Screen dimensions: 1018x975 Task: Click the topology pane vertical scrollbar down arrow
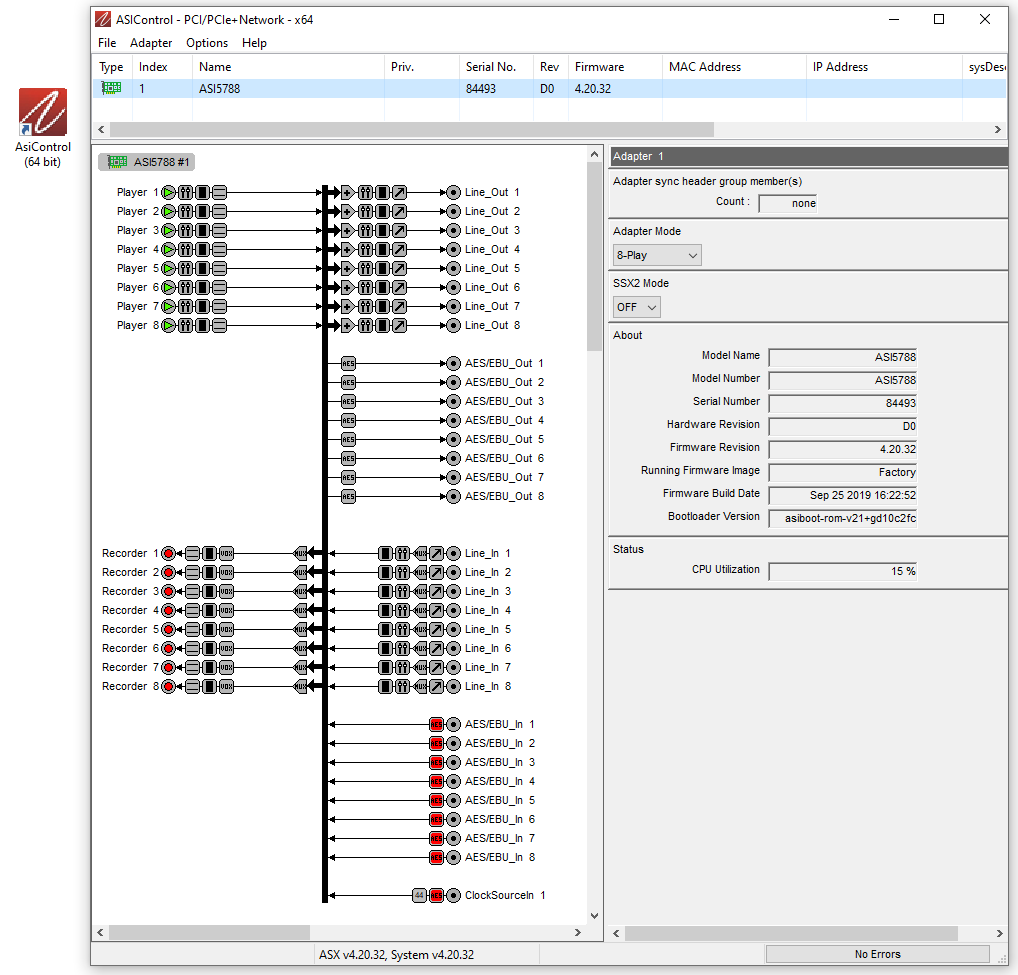[595, 916]
